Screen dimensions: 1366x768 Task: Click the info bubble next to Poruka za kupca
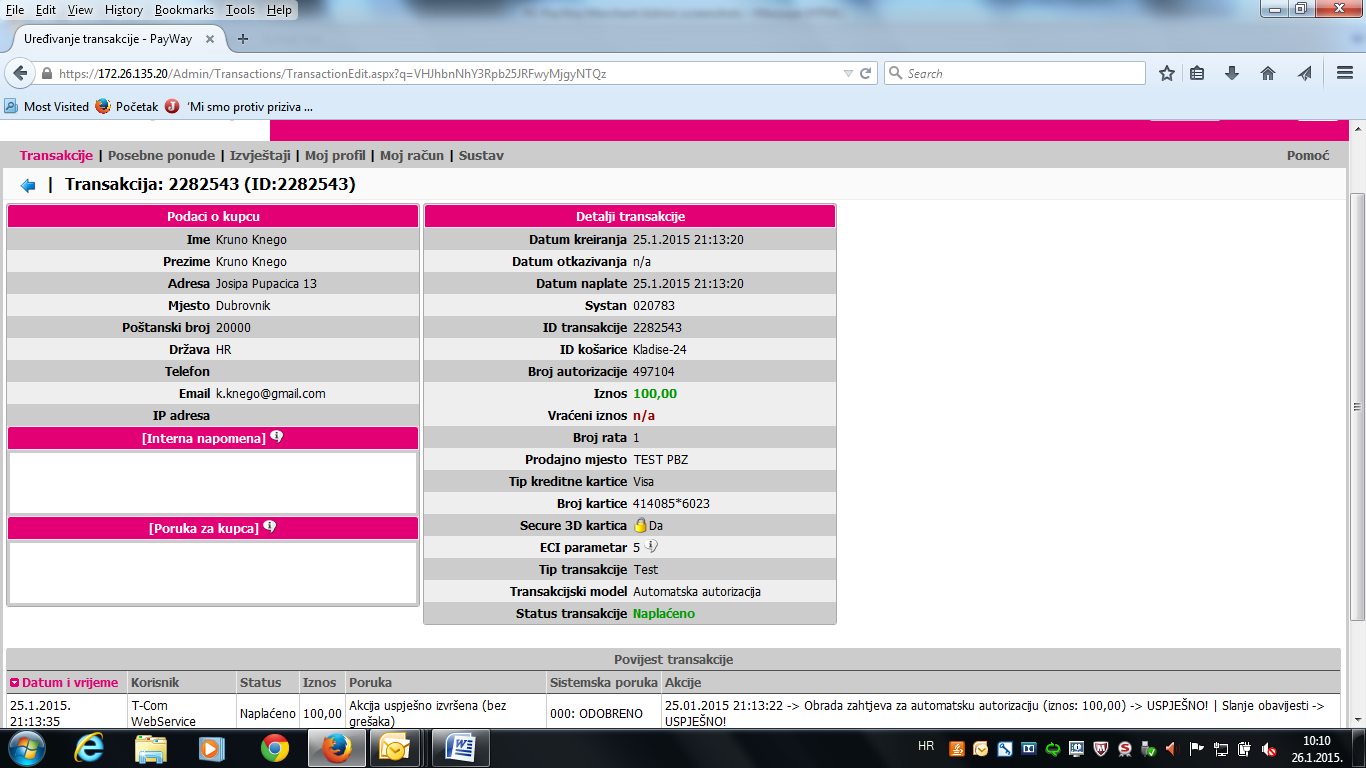coord(270,527)
